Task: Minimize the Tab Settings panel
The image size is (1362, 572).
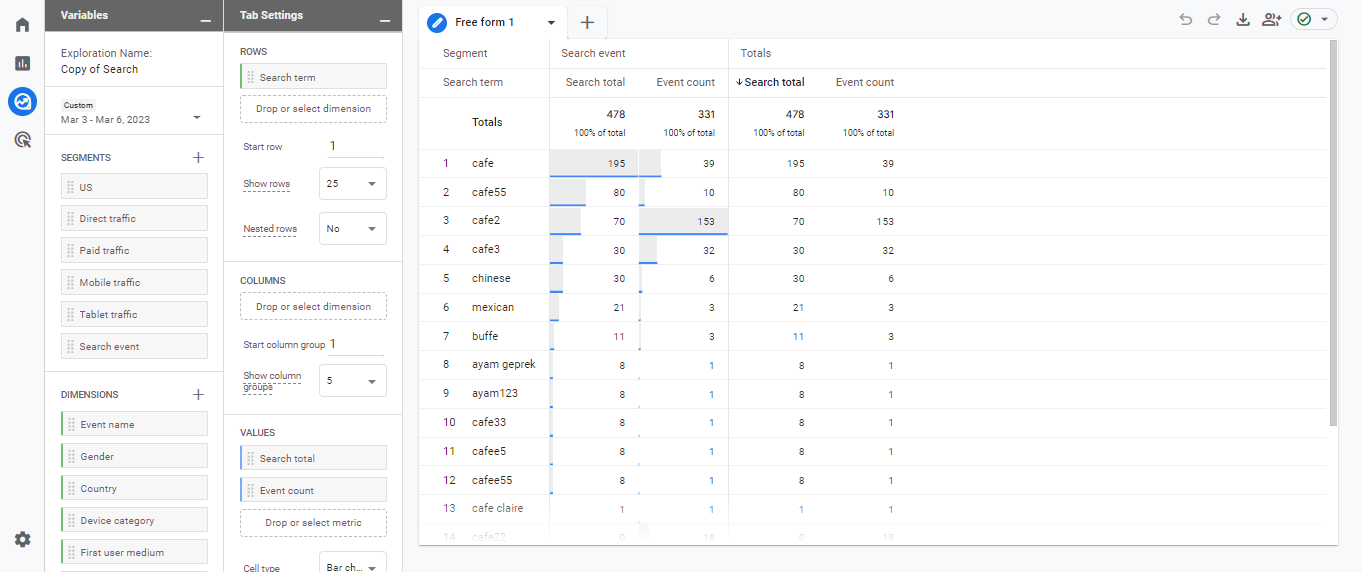Action: (x=385, y=17)
